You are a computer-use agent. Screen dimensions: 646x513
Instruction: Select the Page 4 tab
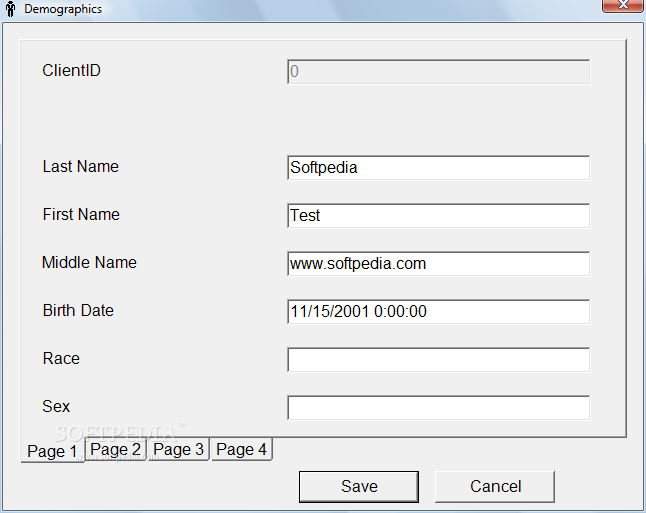click(x=241, y=449)
